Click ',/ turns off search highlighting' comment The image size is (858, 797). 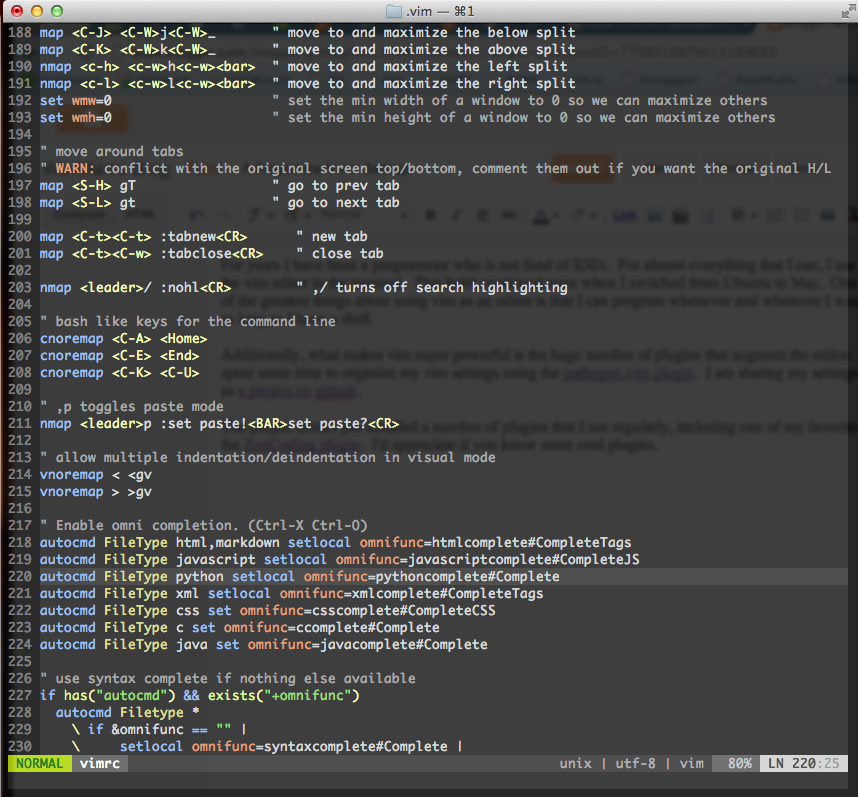point(440,287)
